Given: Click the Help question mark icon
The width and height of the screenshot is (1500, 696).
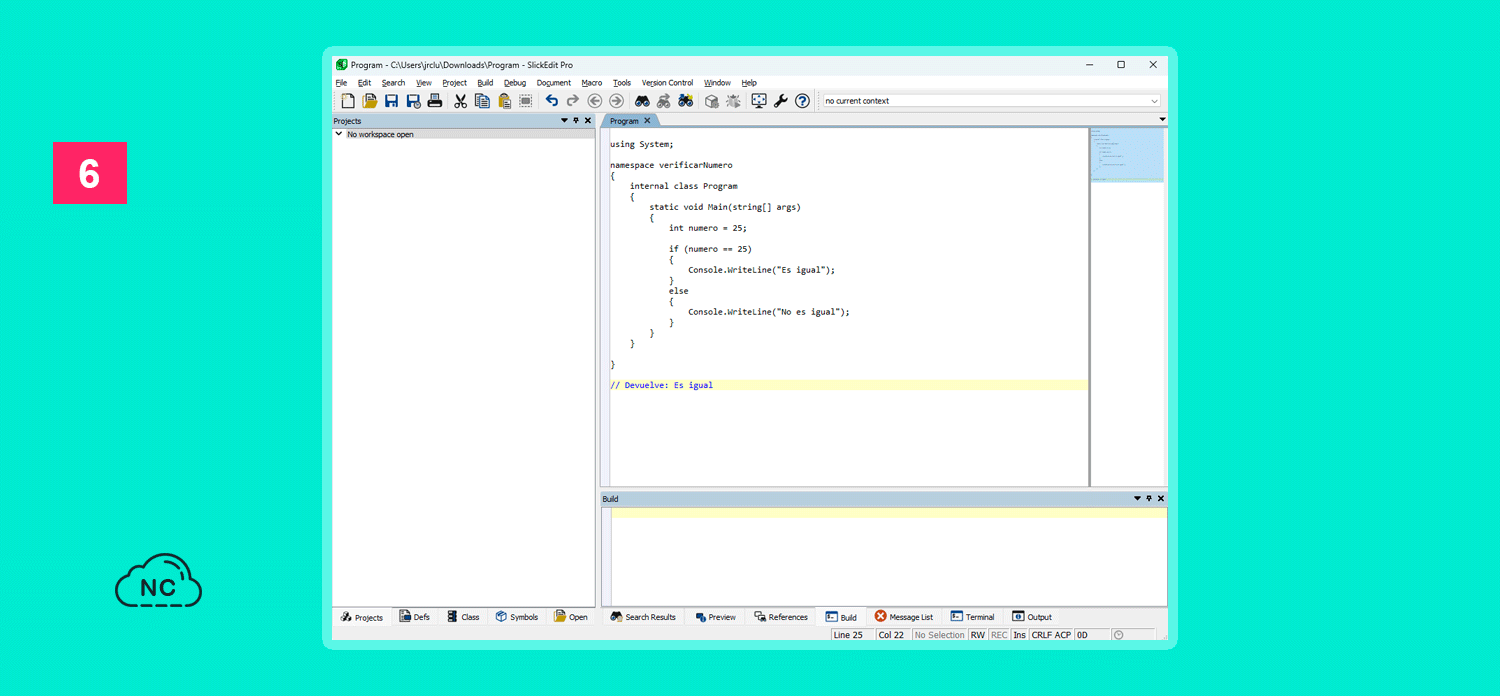Looking at the screenshot, I should (x=802, y=101).
